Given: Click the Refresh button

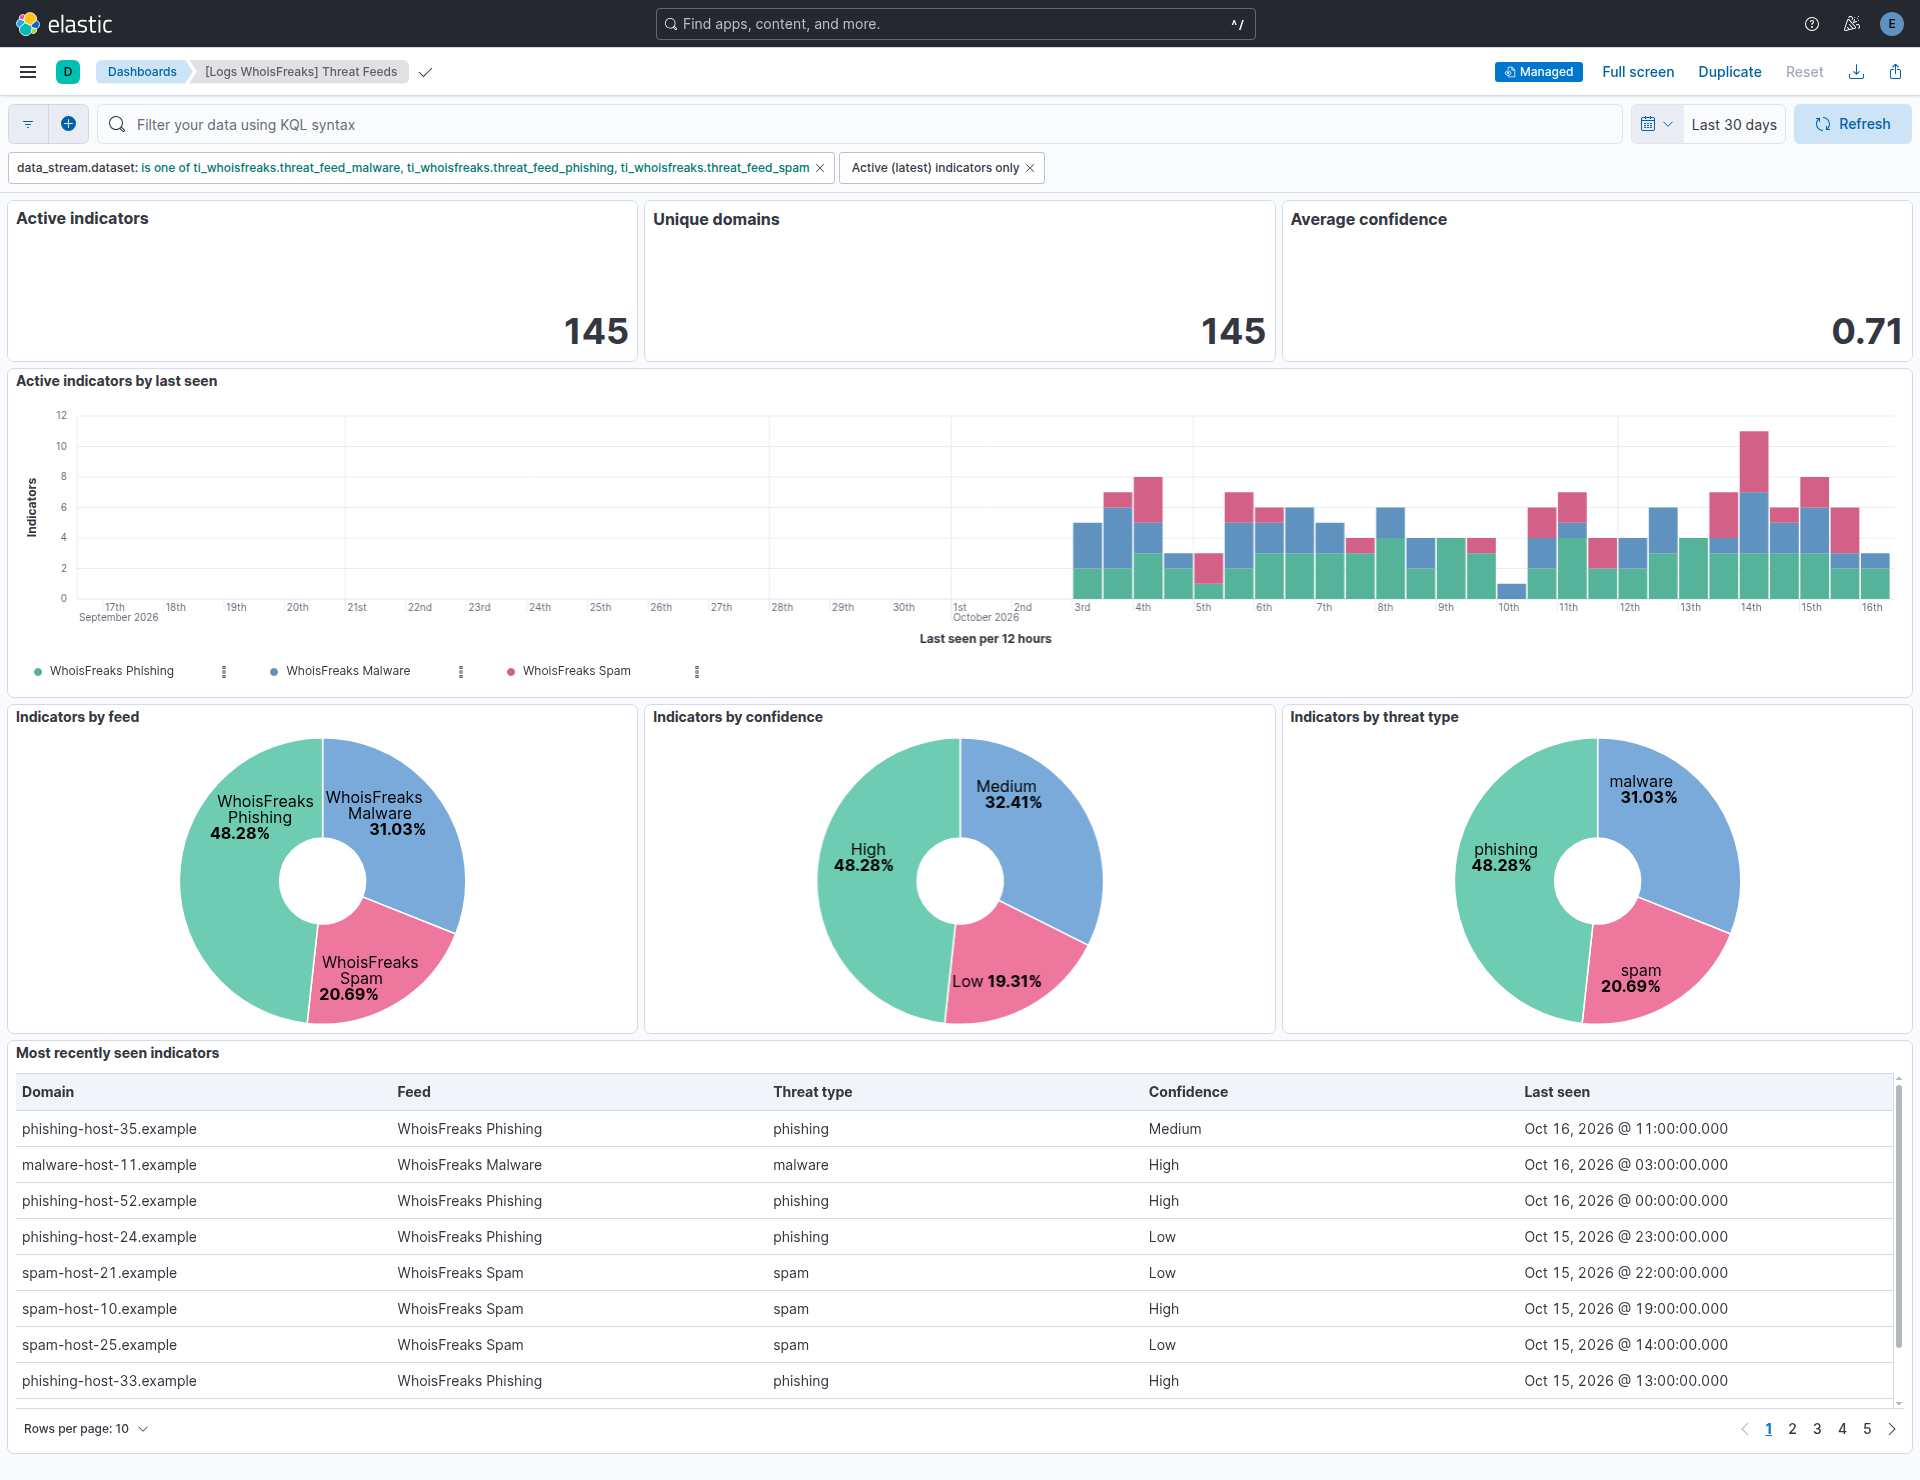Looking at the screenshot, I should 1852,124.
